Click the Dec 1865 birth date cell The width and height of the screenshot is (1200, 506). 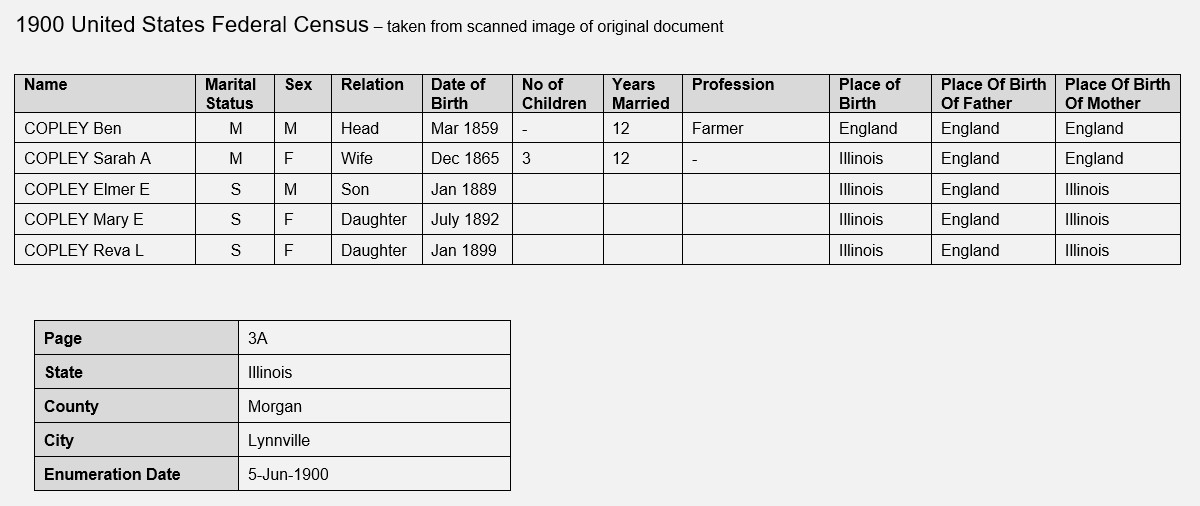point(467,158)
